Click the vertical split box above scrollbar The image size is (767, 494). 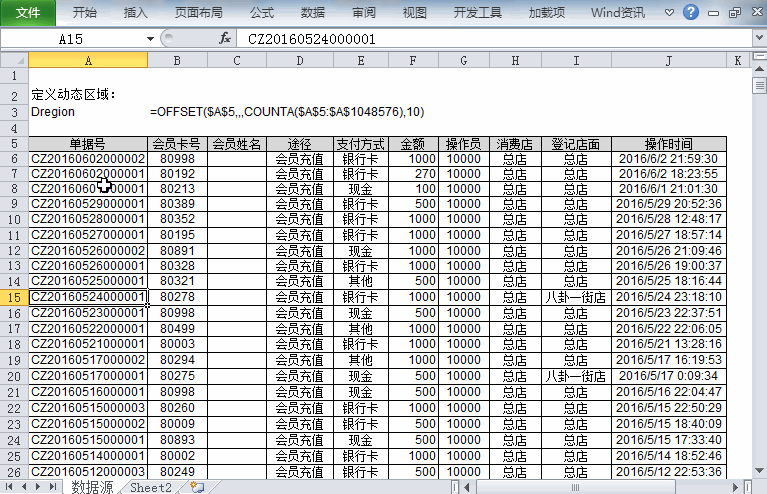(x=759, y=56)
